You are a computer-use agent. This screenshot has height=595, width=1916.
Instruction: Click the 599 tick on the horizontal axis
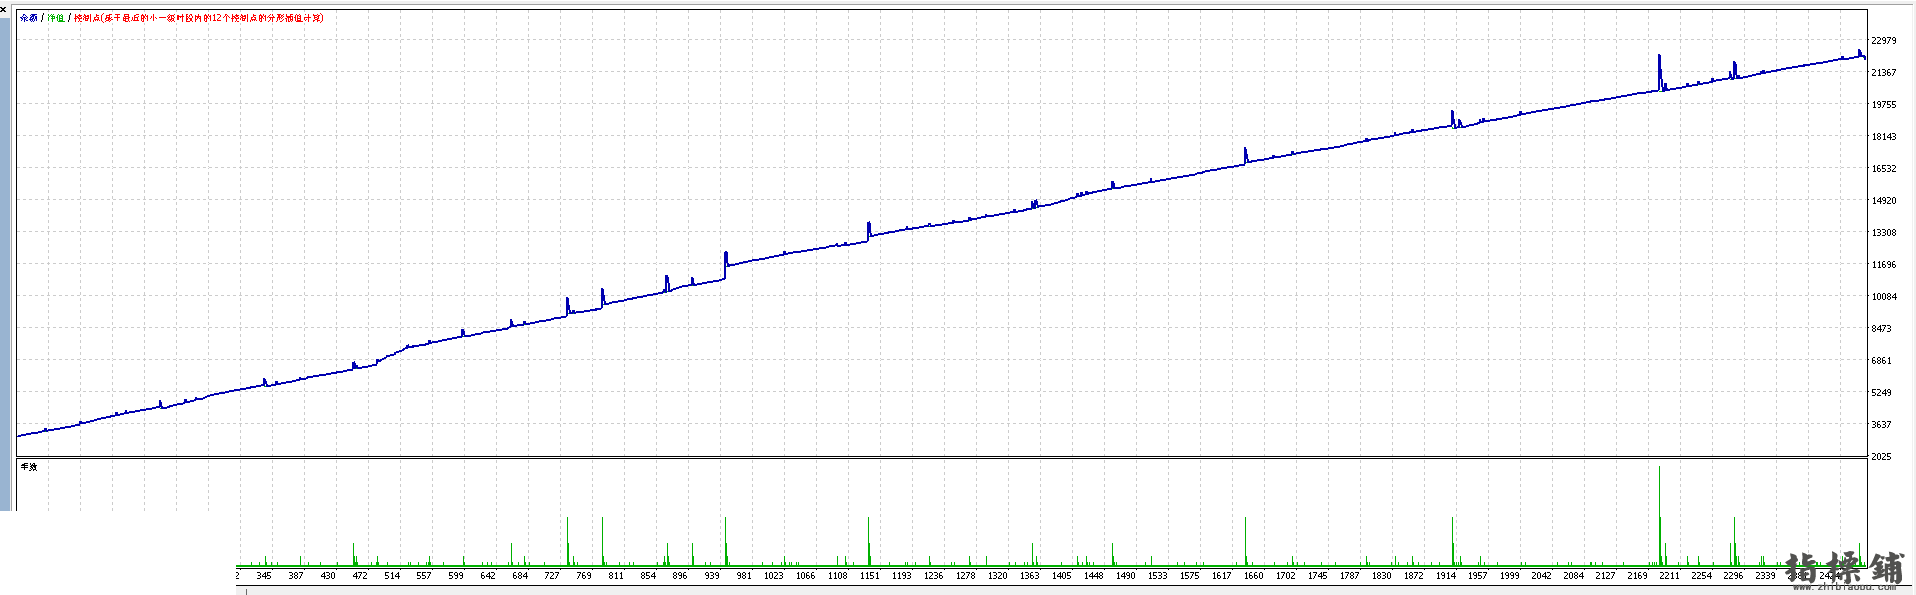(456, 576)
